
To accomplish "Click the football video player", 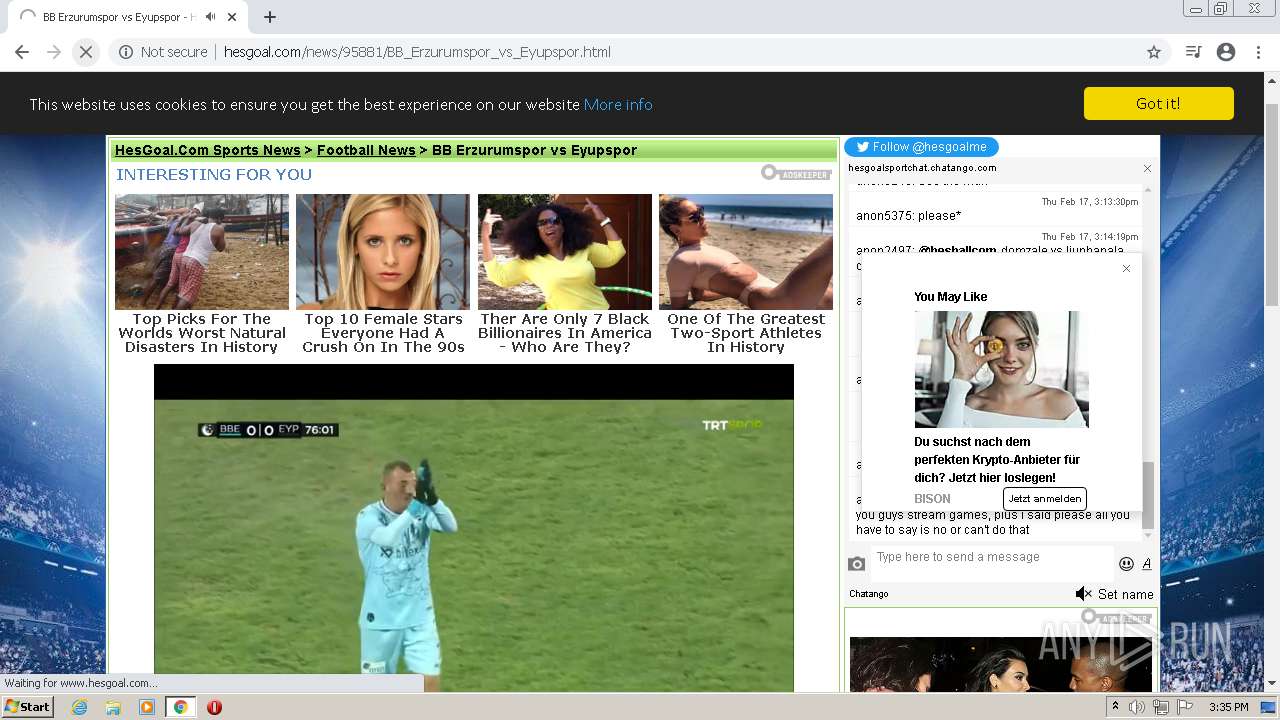I will coord(474,528).
